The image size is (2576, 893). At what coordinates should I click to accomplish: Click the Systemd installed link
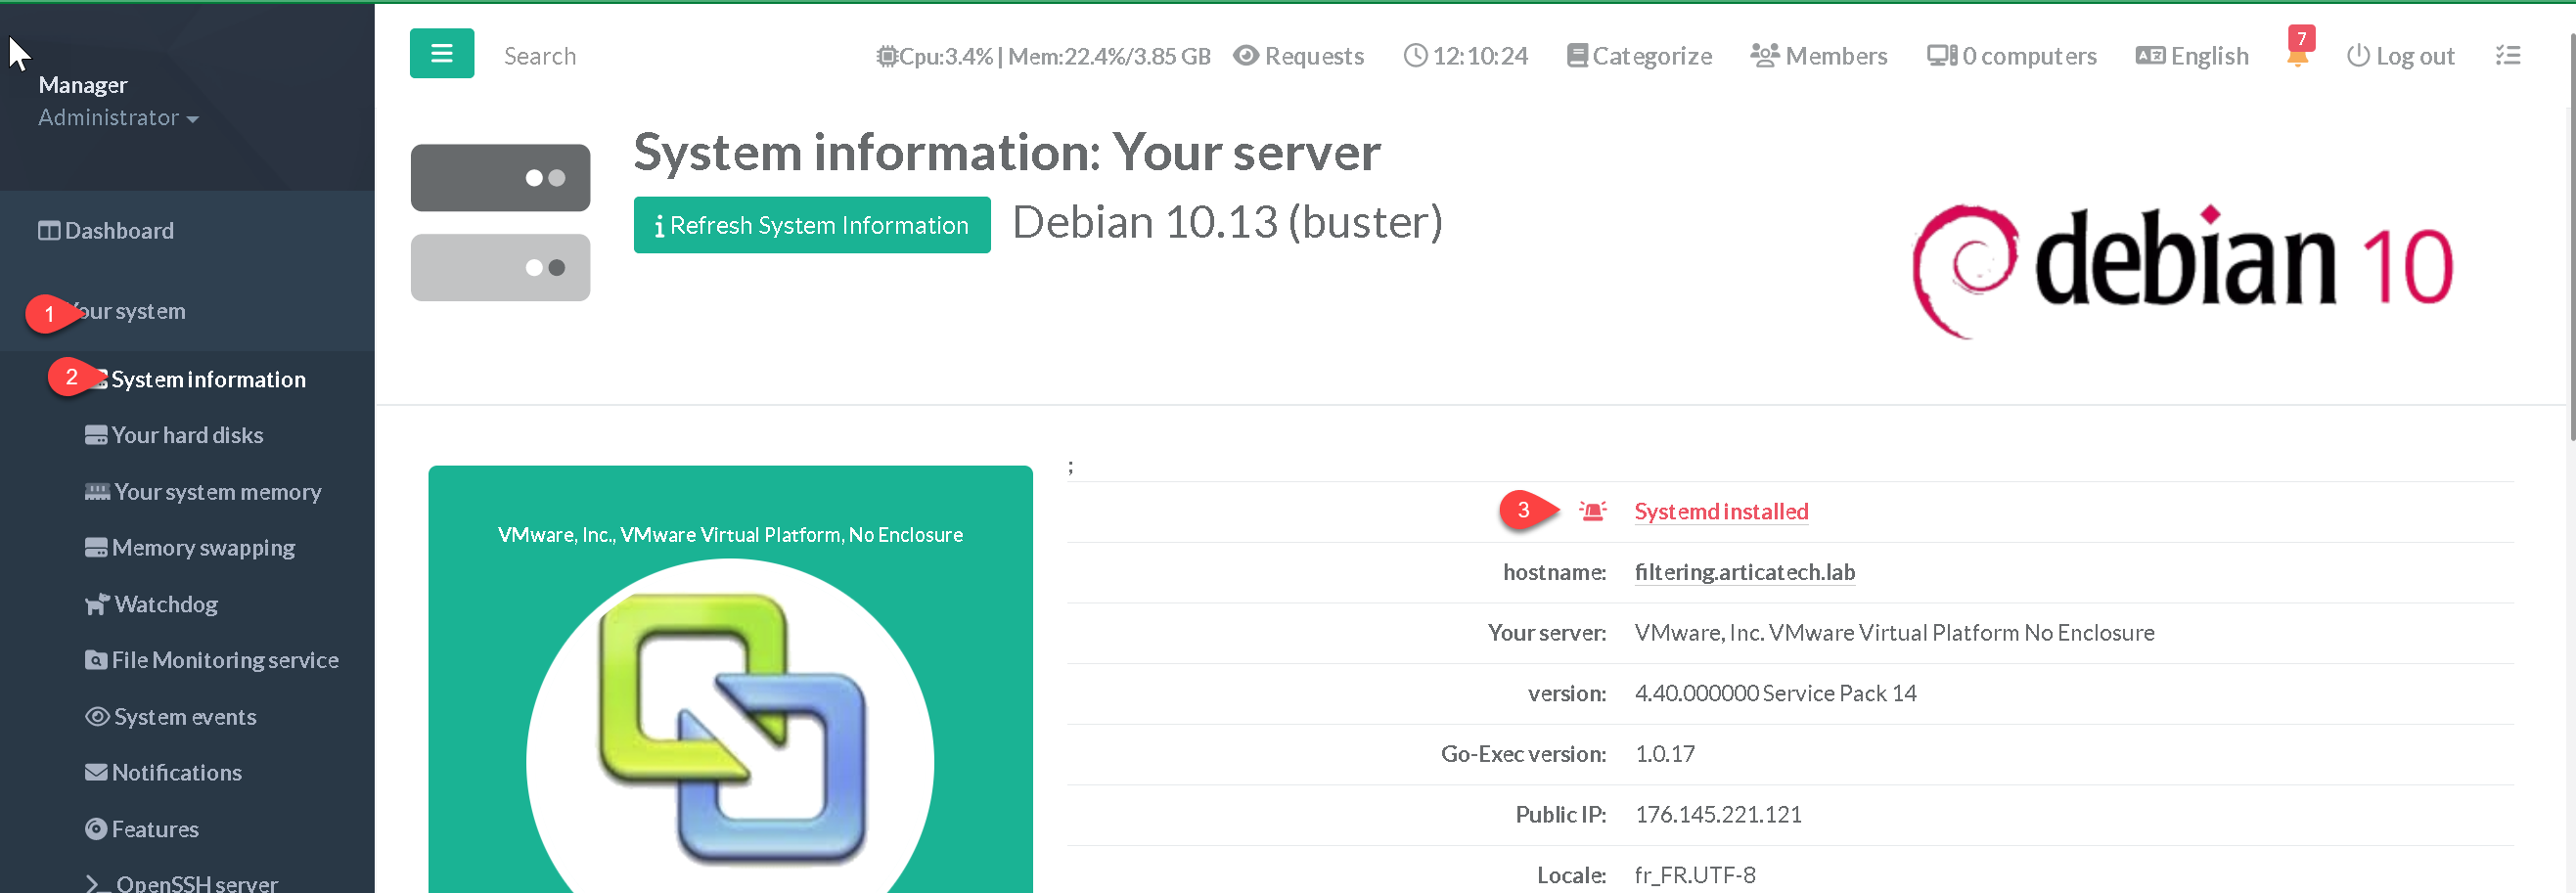(x=1720, y=511)
